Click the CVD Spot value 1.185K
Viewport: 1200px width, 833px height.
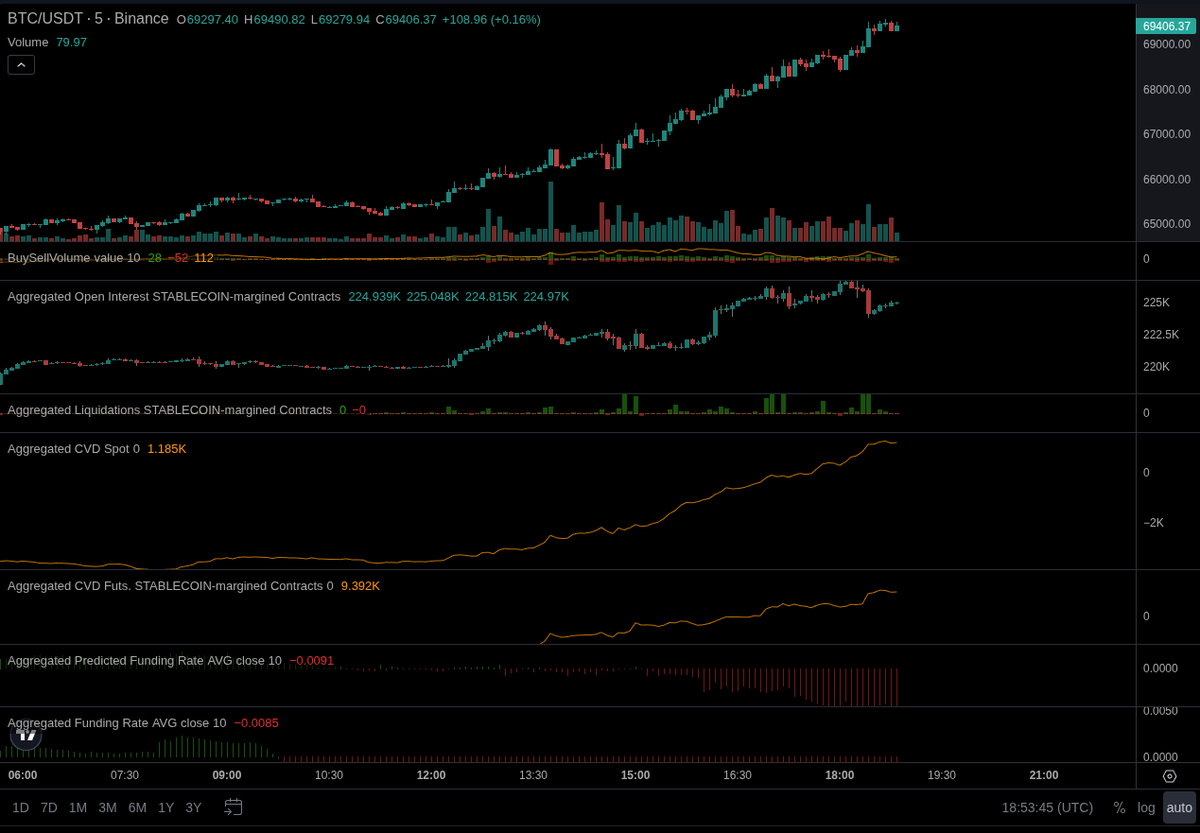[x=167, y=449]
